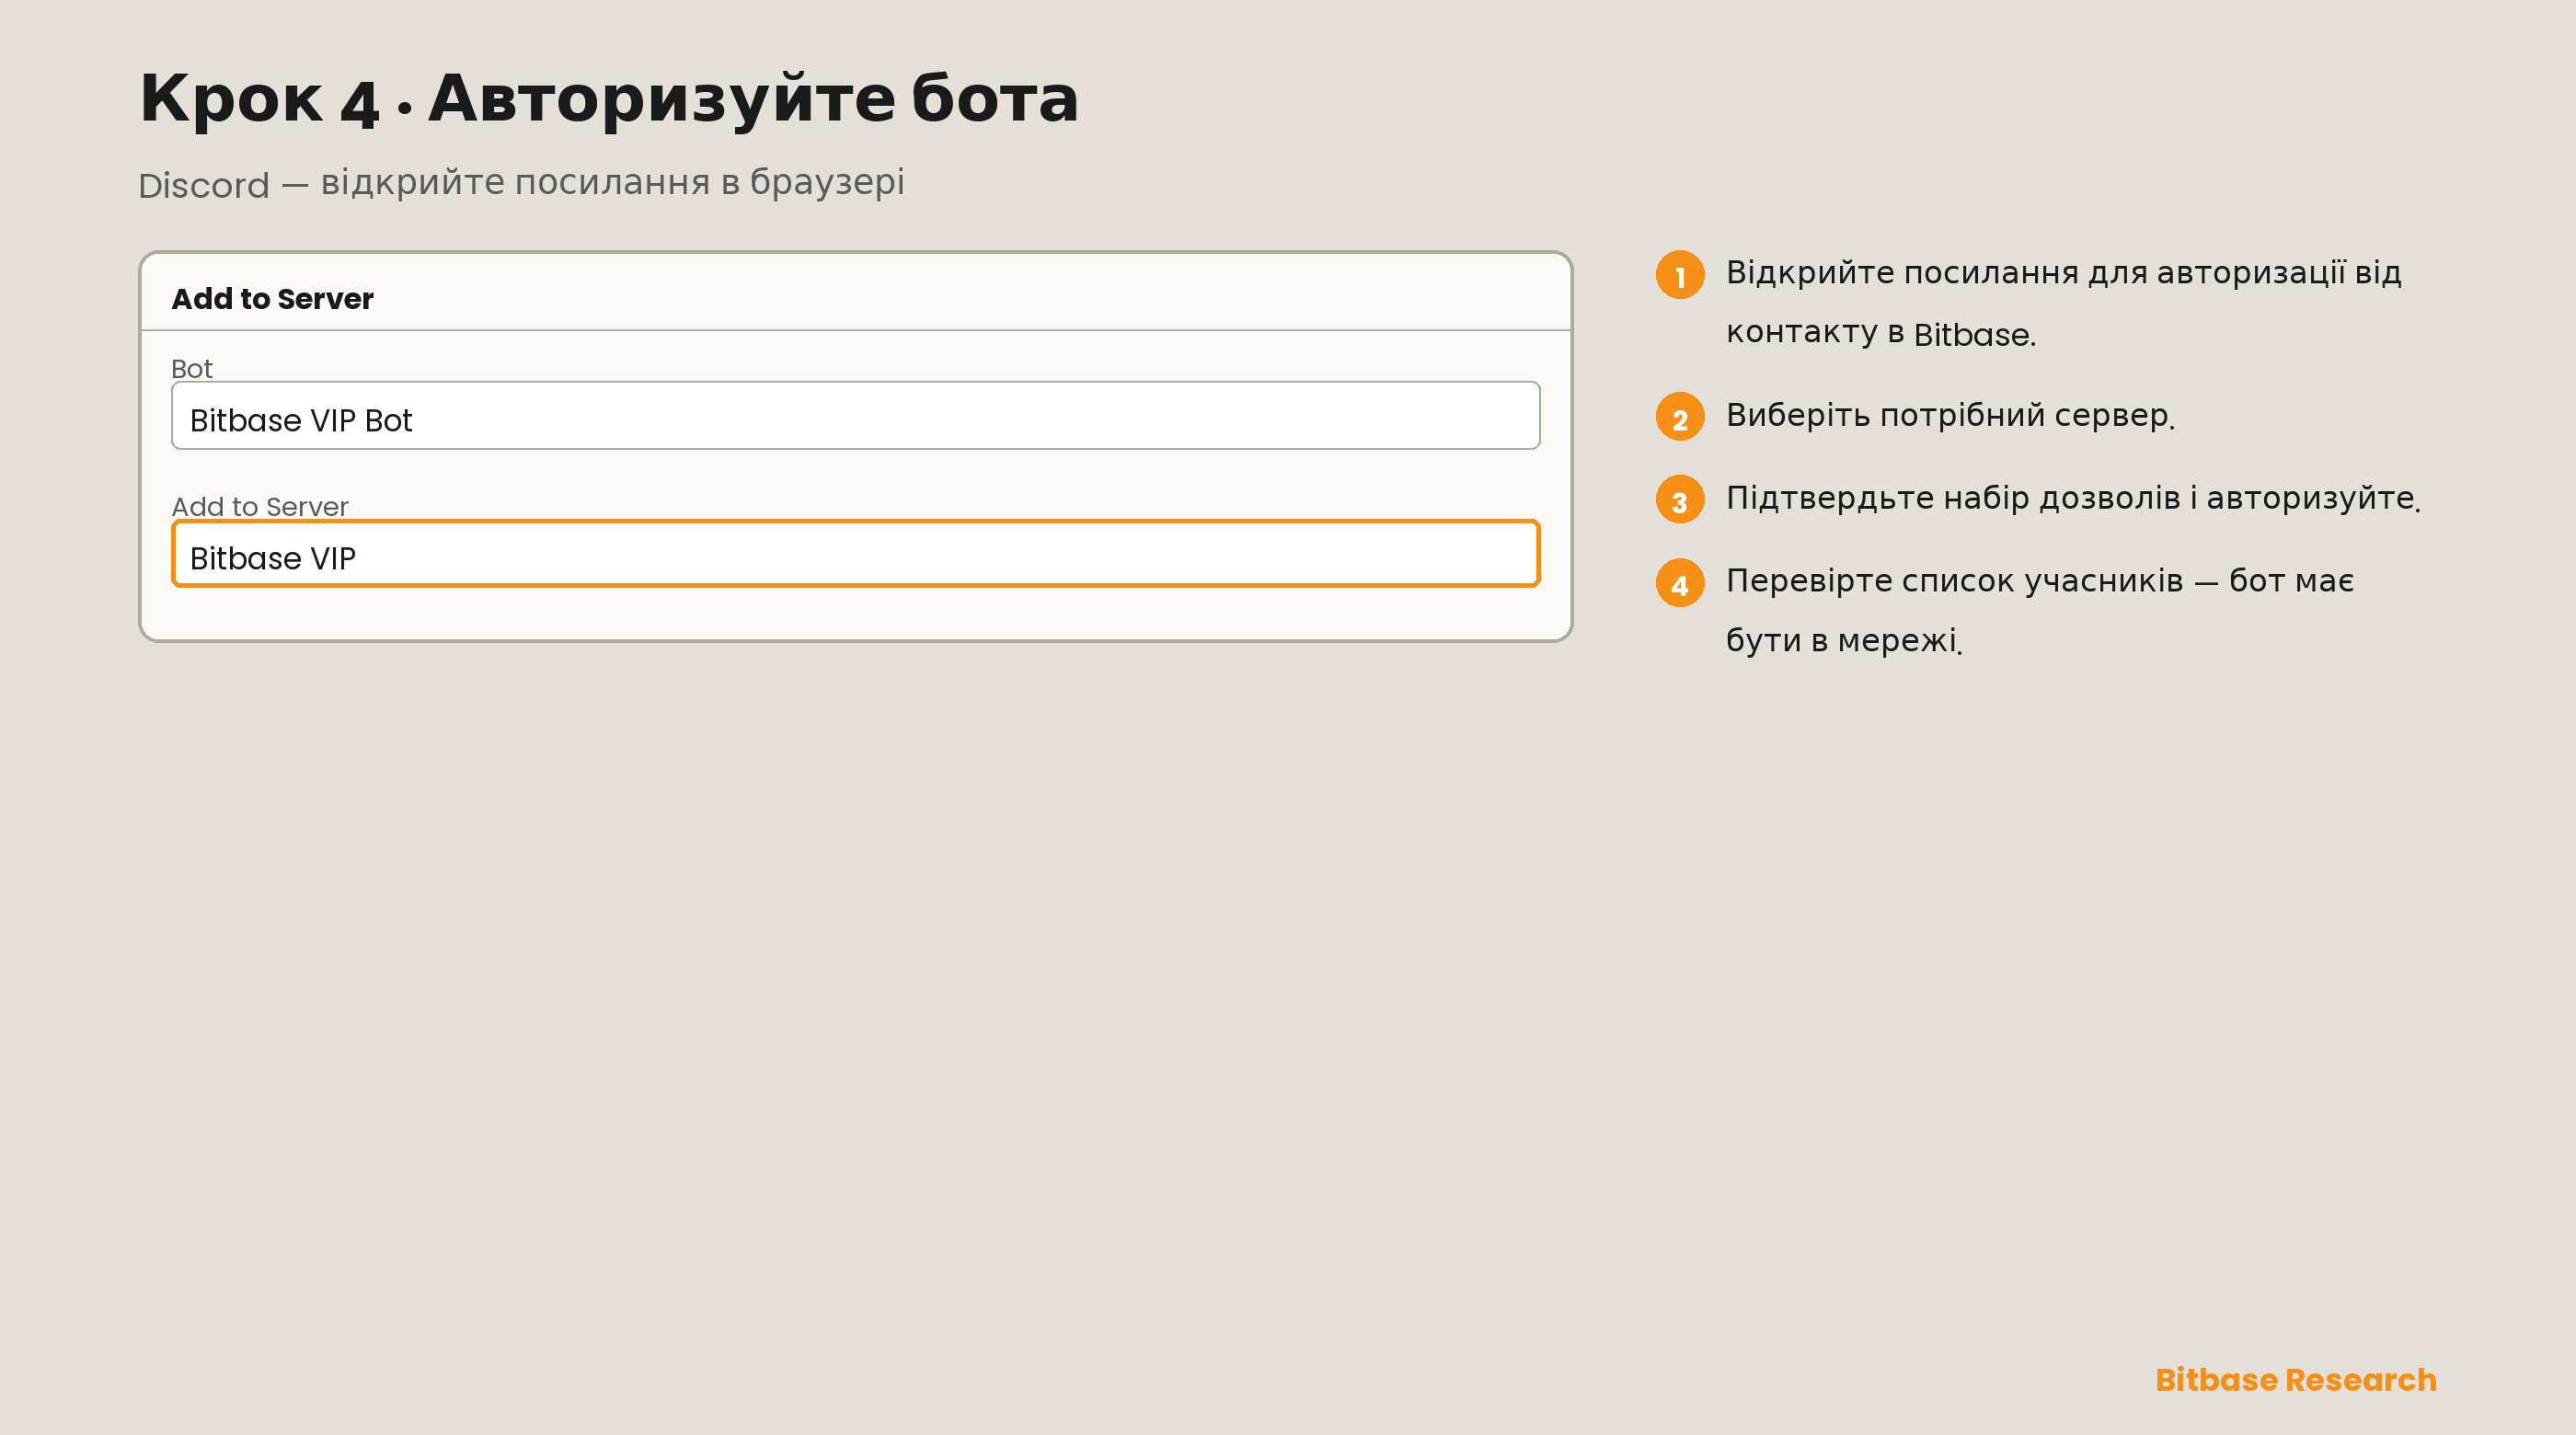This screenshot has width=2576, height=1435.
Task: Click the instruction 'Підтвердьте набір дозволів і авторизуйте.'
Action: point(2073,497)
